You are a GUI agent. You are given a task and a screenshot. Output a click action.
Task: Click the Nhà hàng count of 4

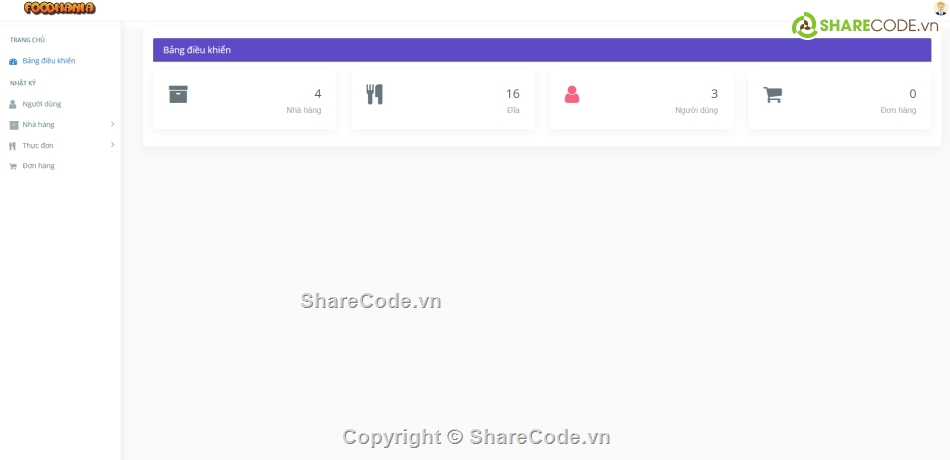tap(318, 94)
